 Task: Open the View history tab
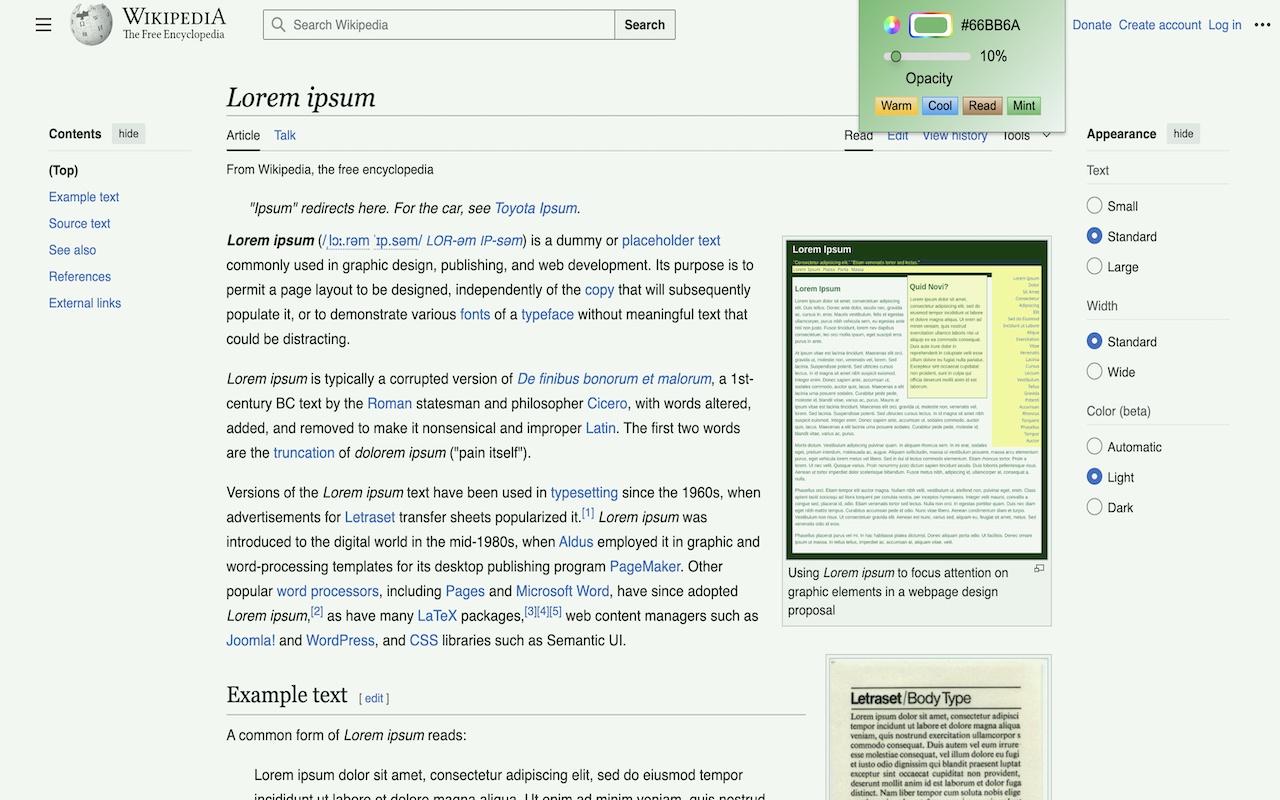[x=955, y=135]
